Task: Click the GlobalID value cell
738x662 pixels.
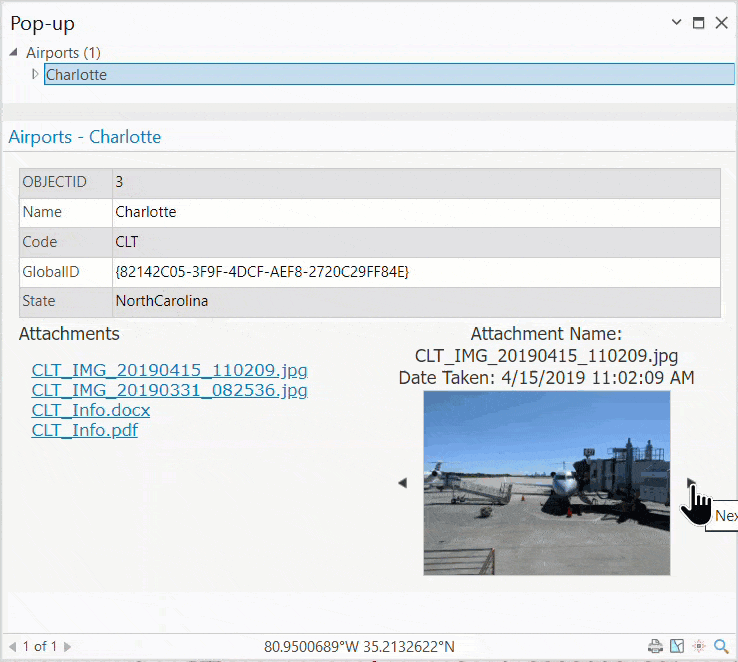Action: pos(417,272)
